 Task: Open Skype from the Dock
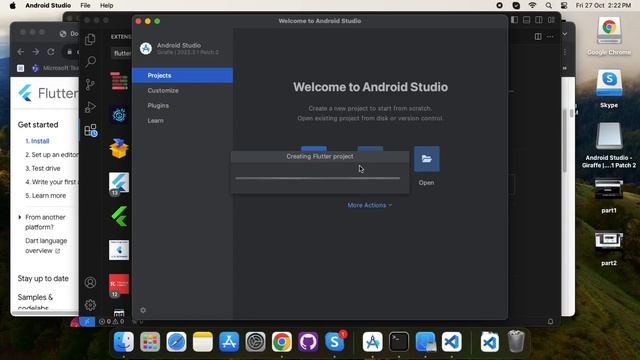335,342
